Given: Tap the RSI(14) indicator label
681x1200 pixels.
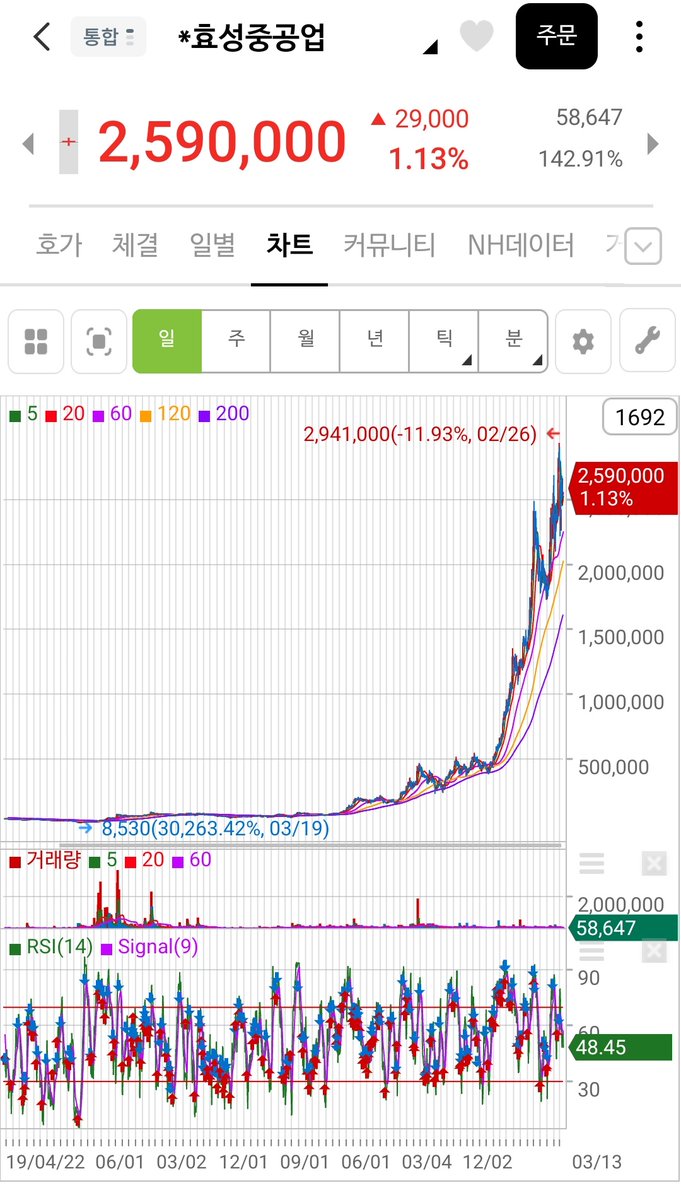Looking at the screenshot, I should click(x=51, y=947).
